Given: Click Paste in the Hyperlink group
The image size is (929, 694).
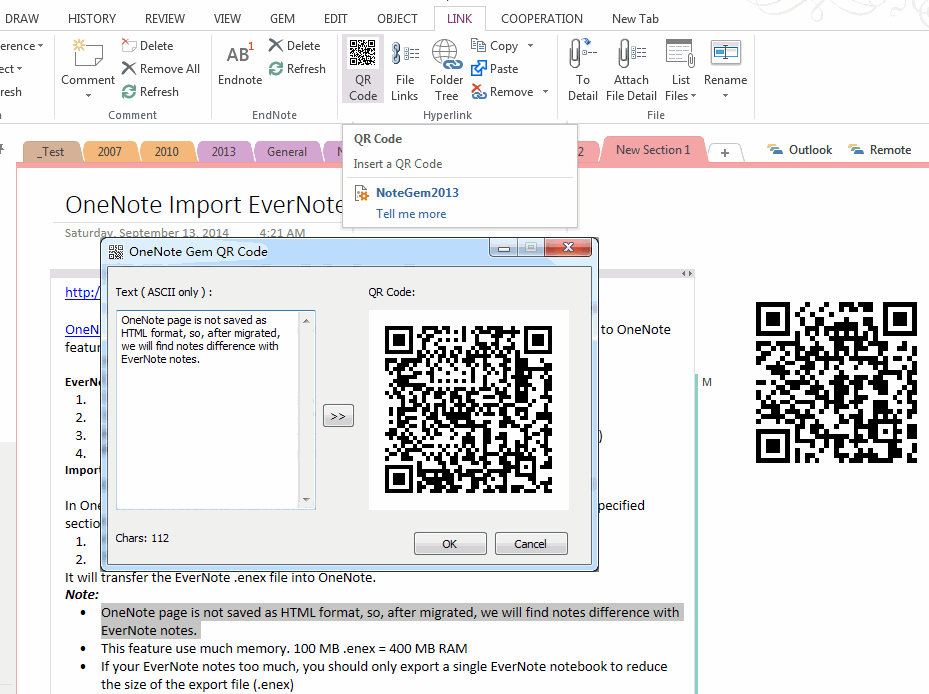Looking at the screenshot, I should click(495, 69).
